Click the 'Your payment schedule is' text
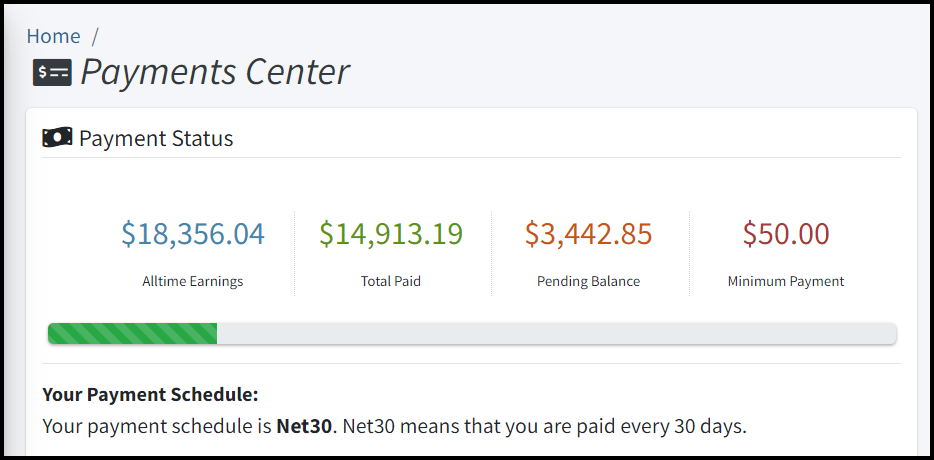The image size is (934, 460). [x=157, y=427]
